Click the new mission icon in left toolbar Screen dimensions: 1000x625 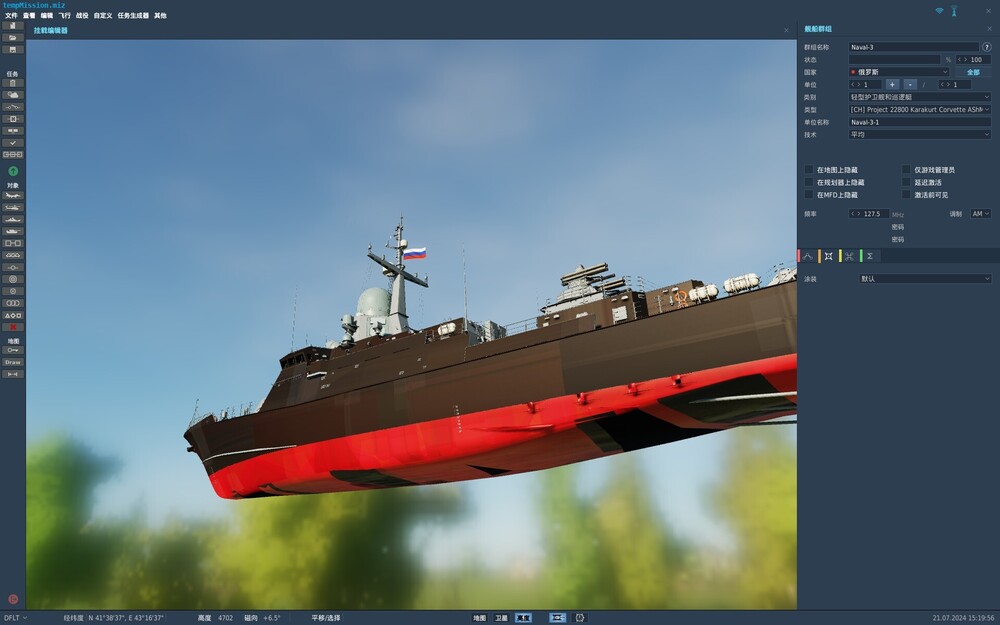[13, 26]
